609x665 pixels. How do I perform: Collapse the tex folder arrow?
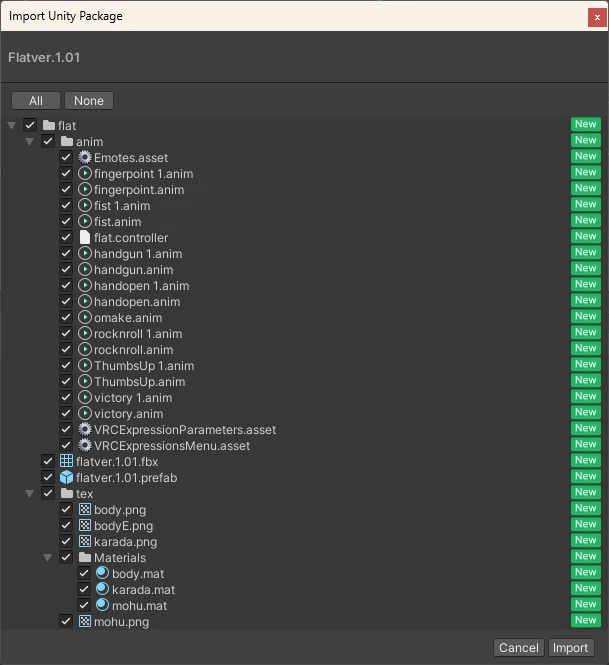[x=29, y=494]
